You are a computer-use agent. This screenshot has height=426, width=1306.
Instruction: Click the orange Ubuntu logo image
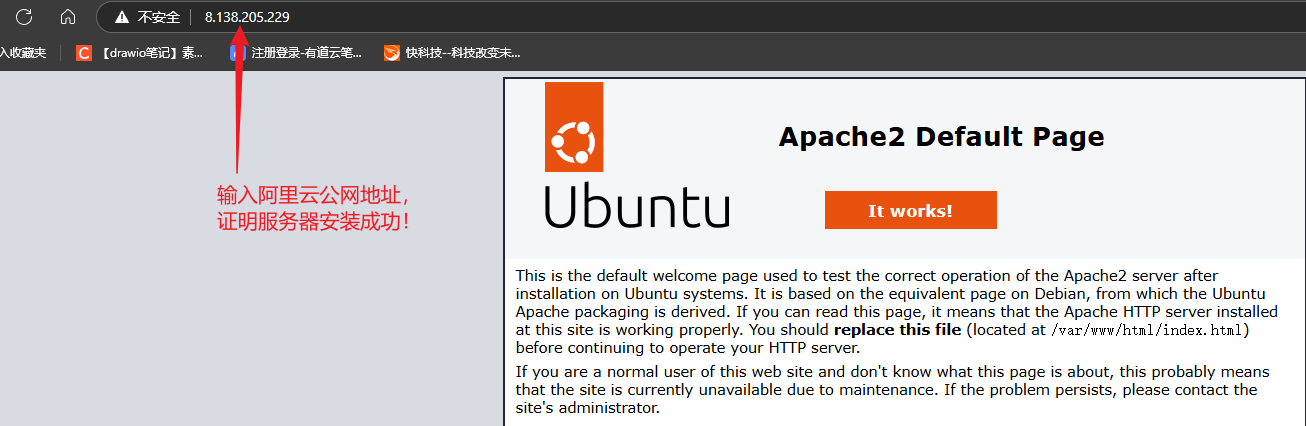[x=574, y=127]
